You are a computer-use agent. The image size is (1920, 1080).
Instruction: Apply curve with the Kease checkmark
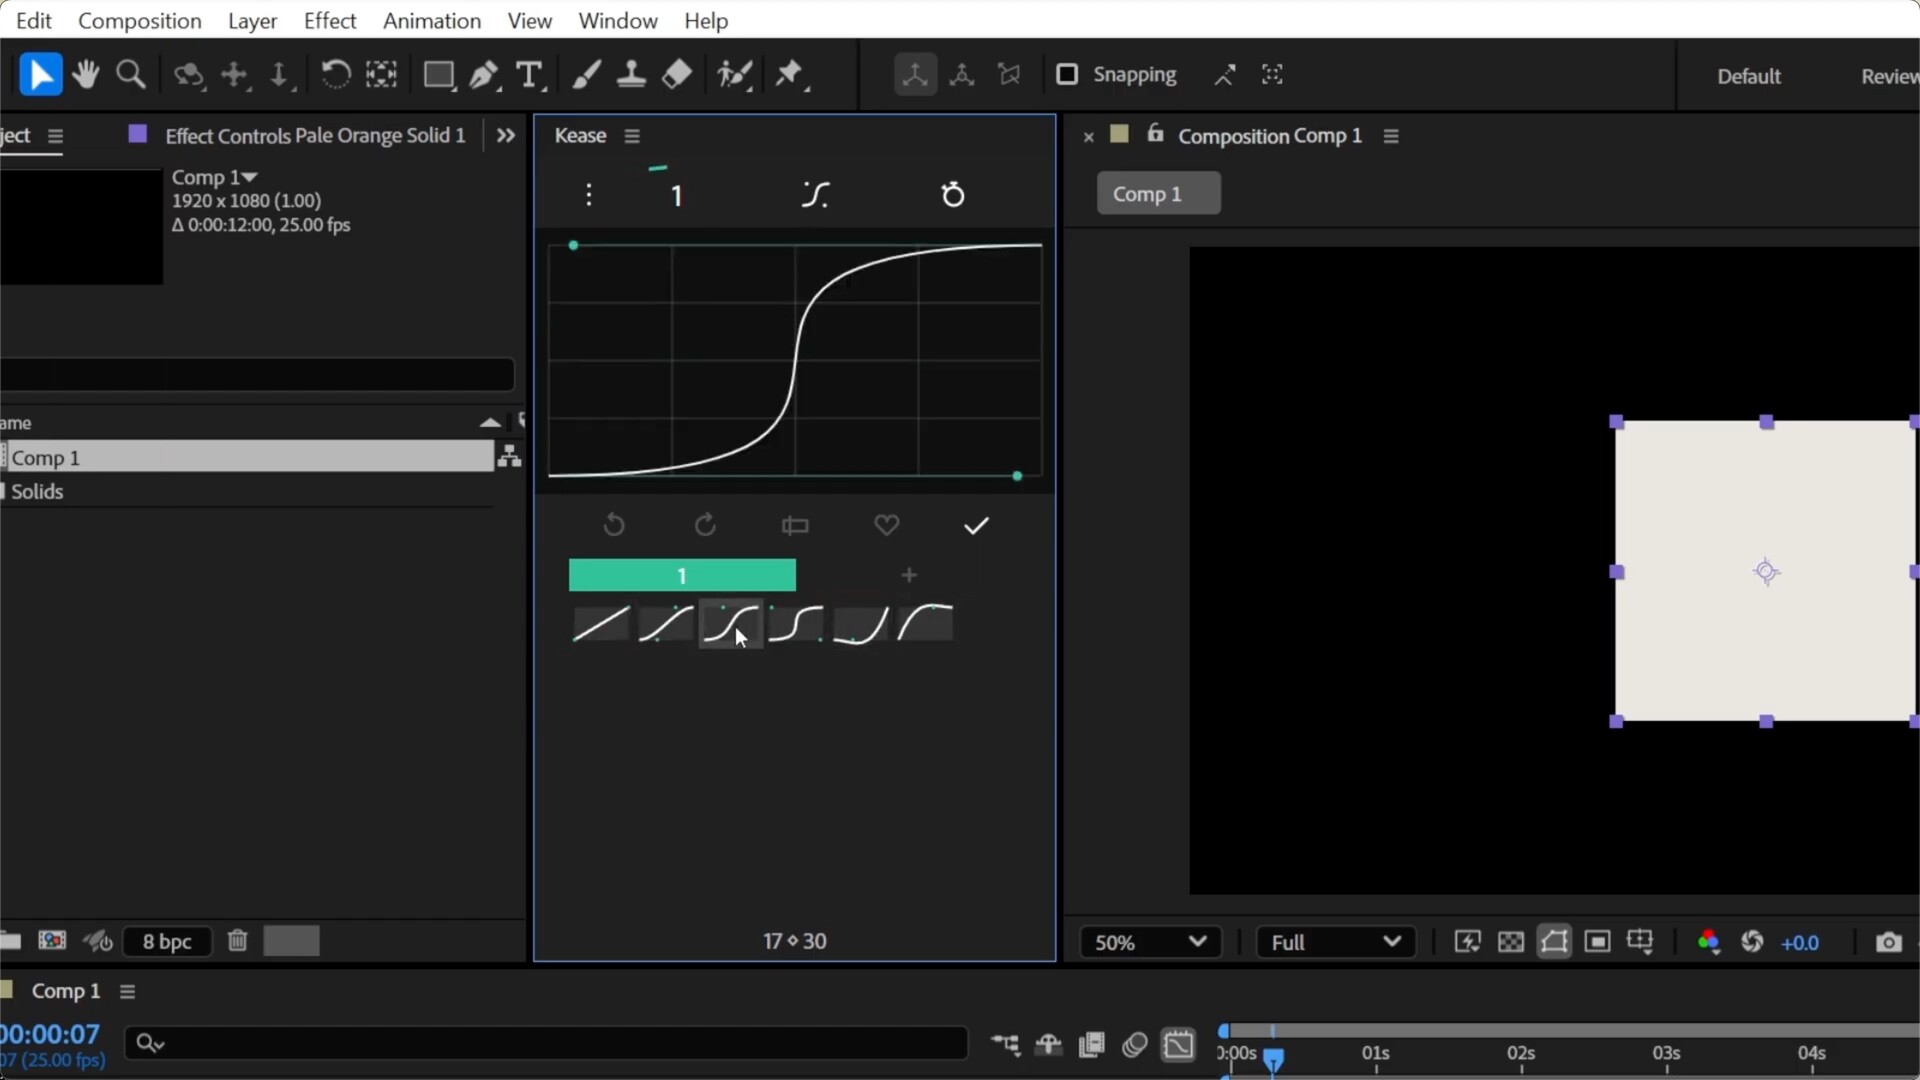coord(976,525)
